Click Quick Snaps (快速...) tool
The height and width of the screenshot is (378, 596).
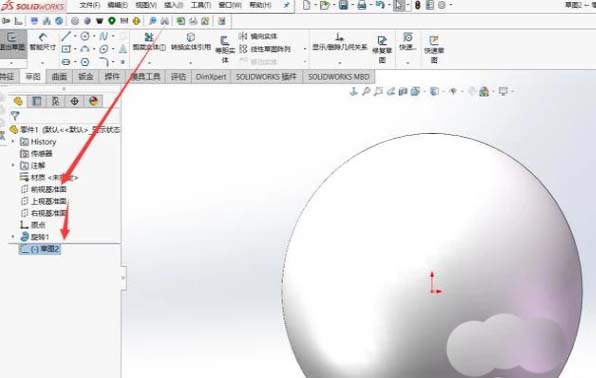tap(407, 42)
